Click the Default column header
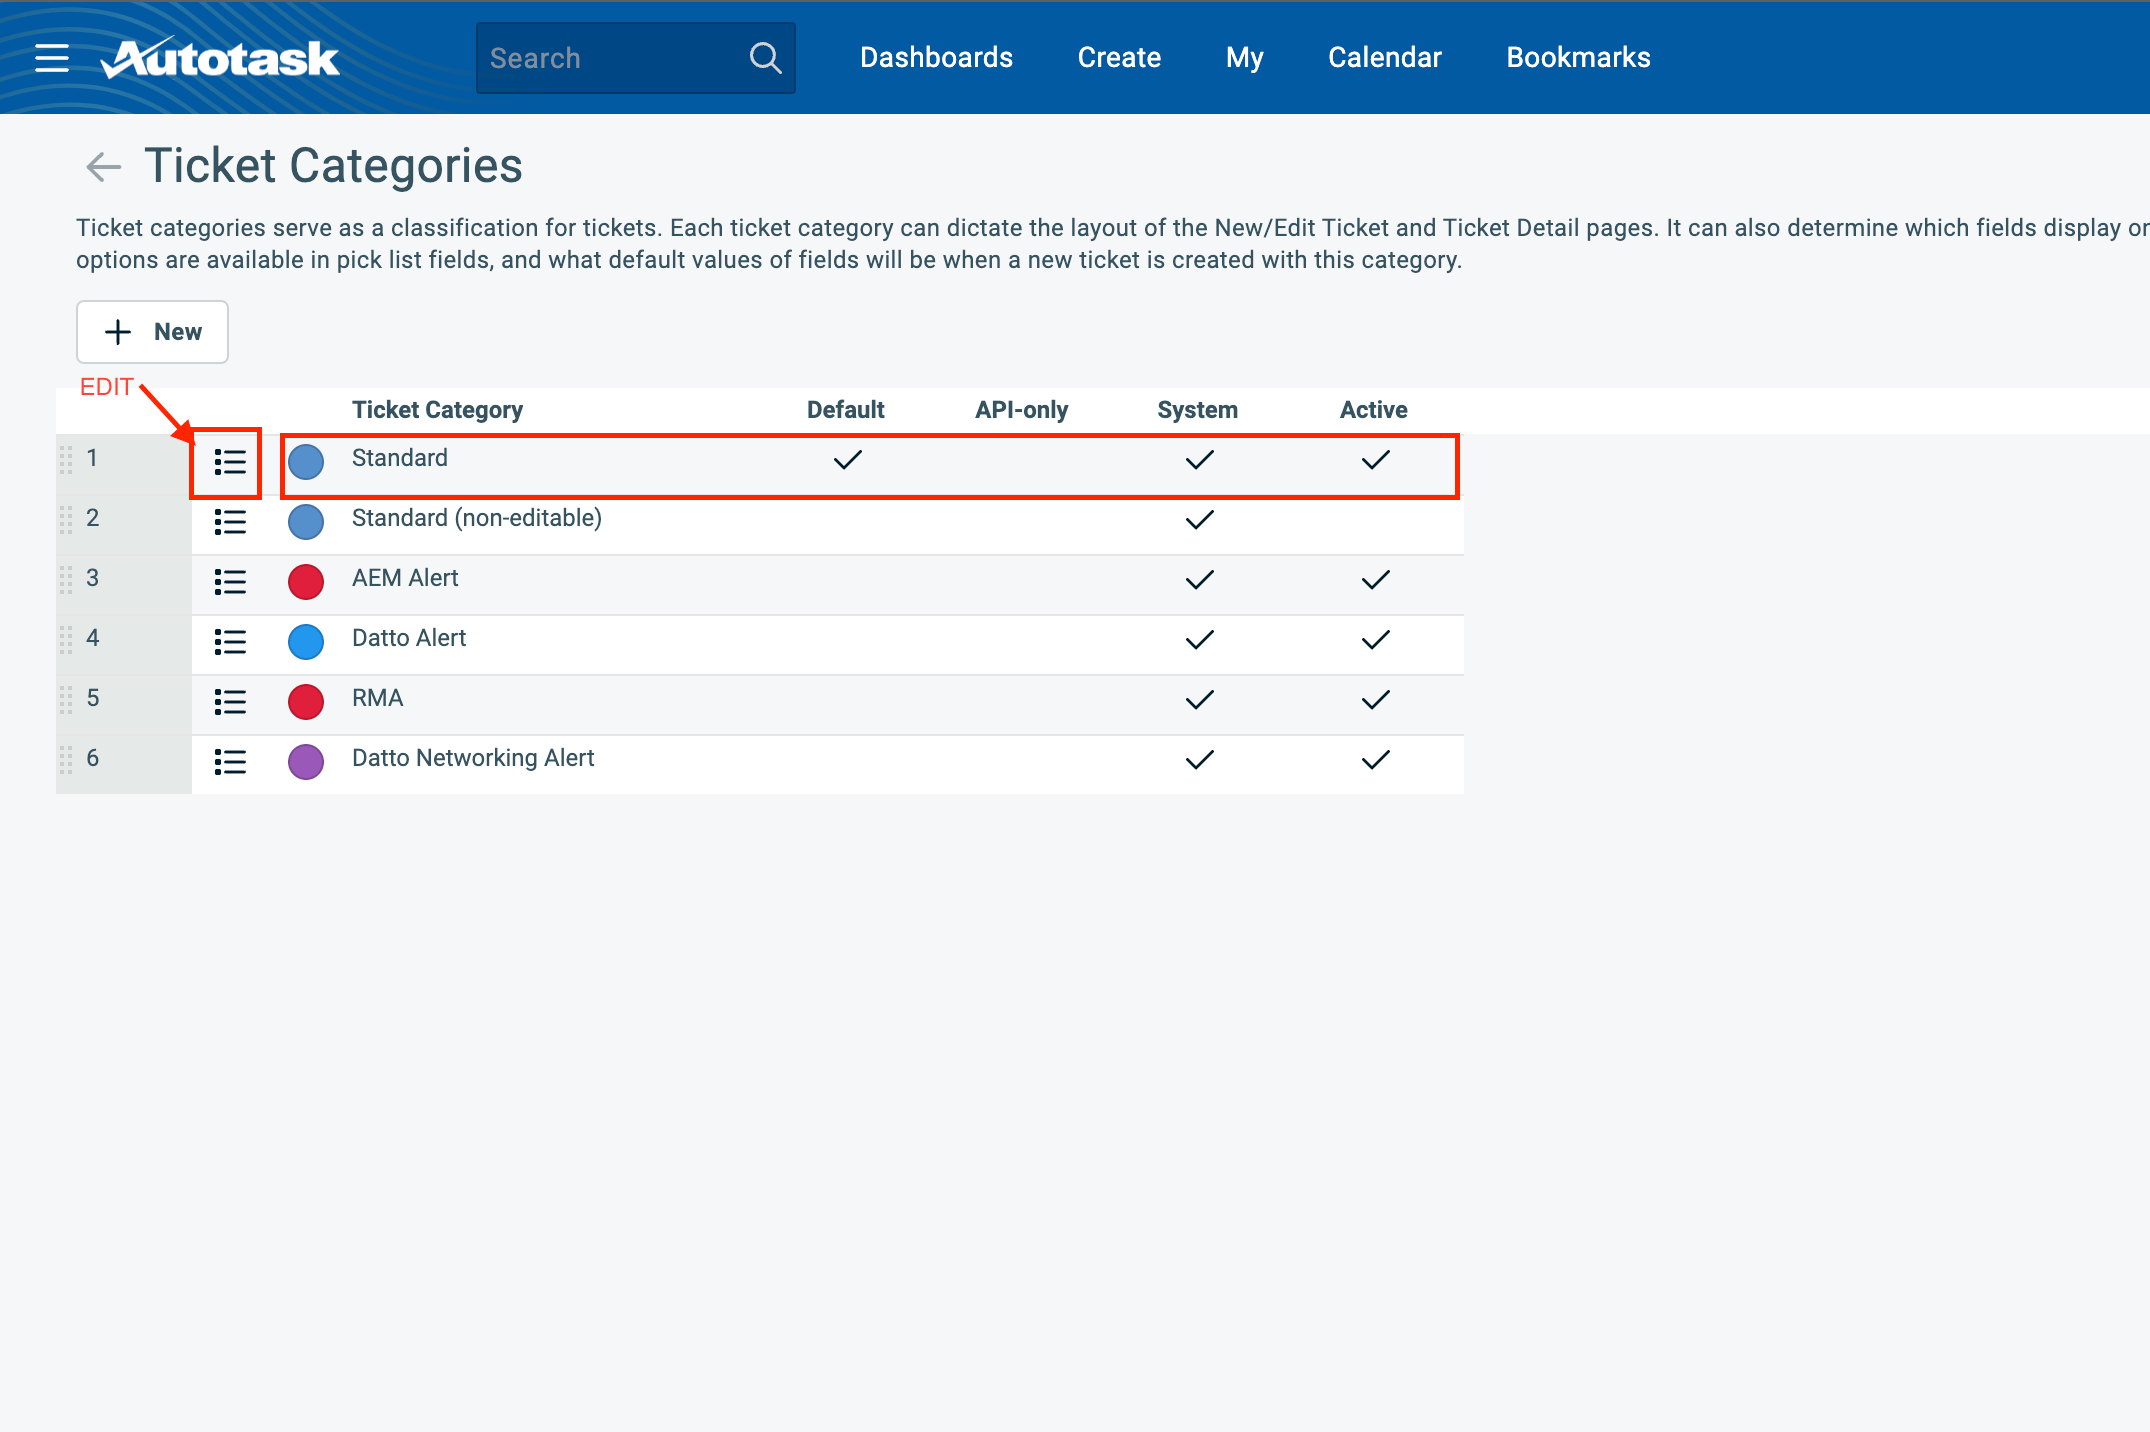Screen dimensions: 2150x1432 click(846, 410)
